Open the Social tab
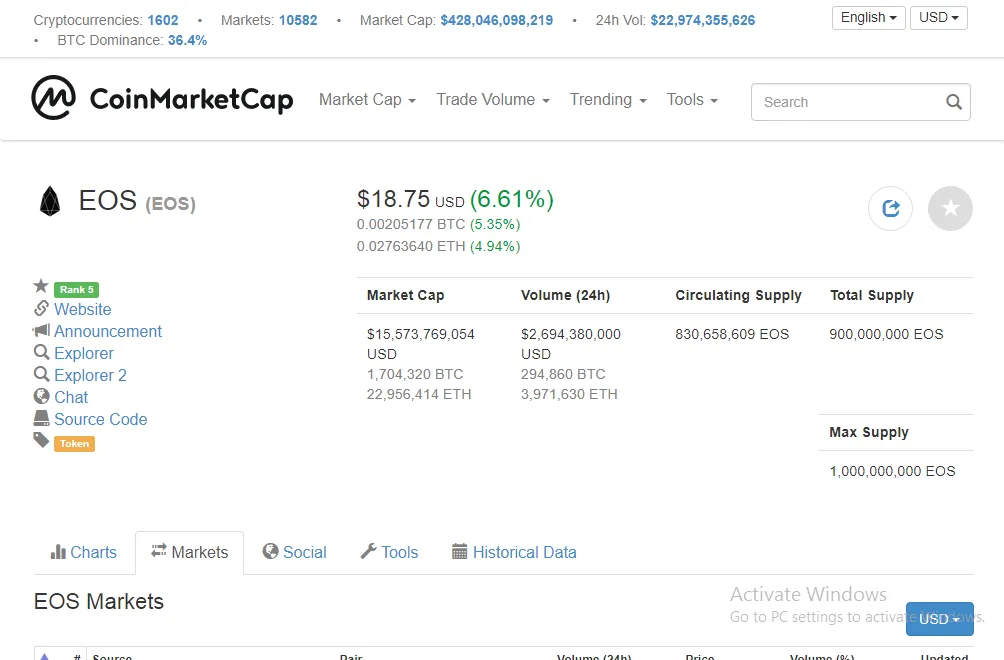Screen dimensions: 1004x660 point(295,552)
